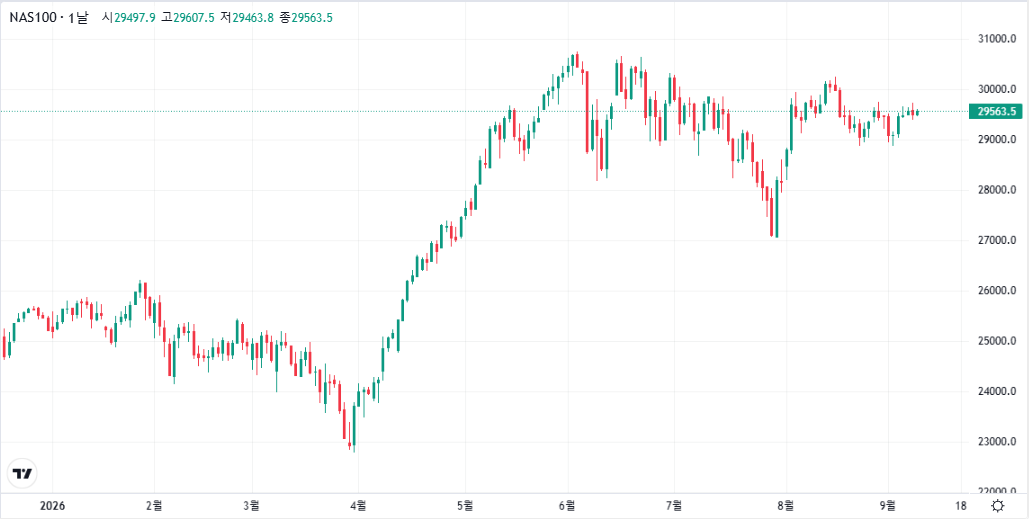Viewport: 1030px width, 519px height.
Task: Click the 9월 label on time axis
Action: click(x=888, y=507)
